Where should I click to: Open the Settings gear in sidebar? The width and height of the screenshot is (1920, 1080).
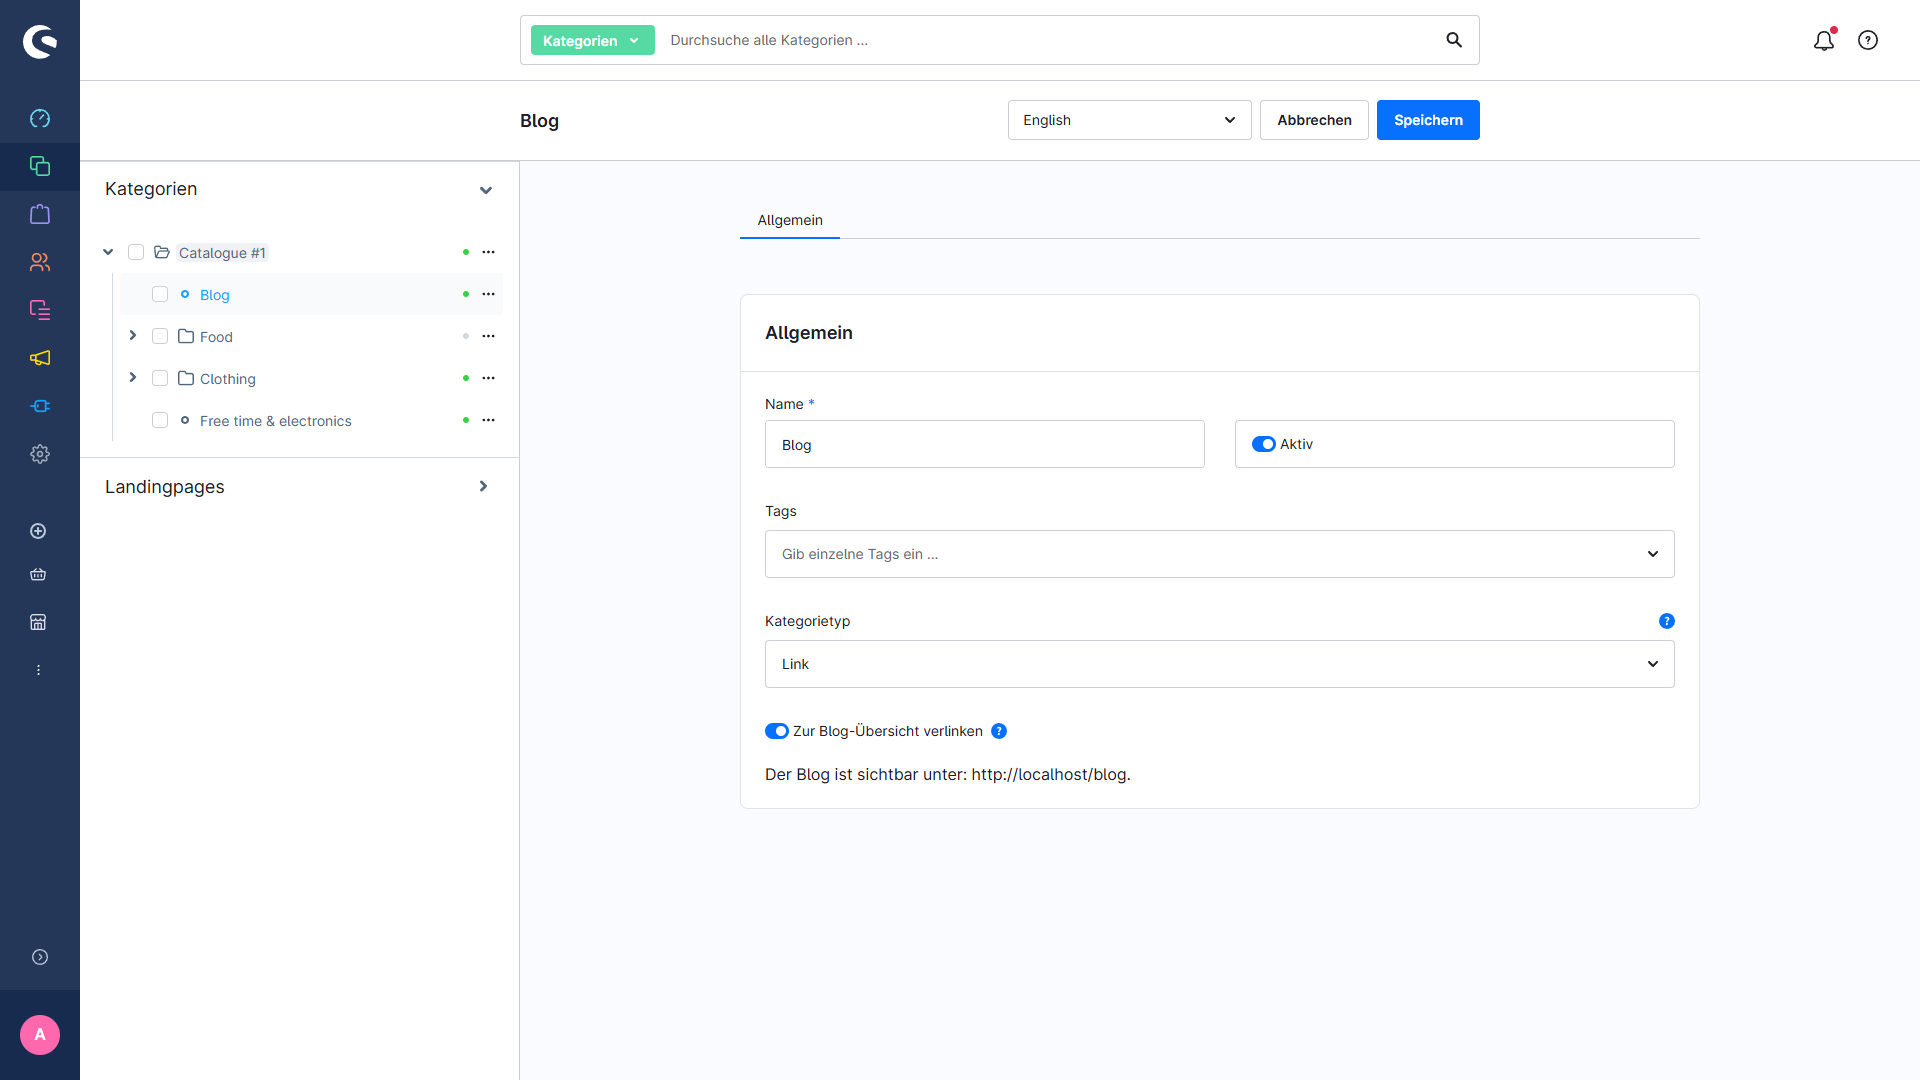pos(40,454)
